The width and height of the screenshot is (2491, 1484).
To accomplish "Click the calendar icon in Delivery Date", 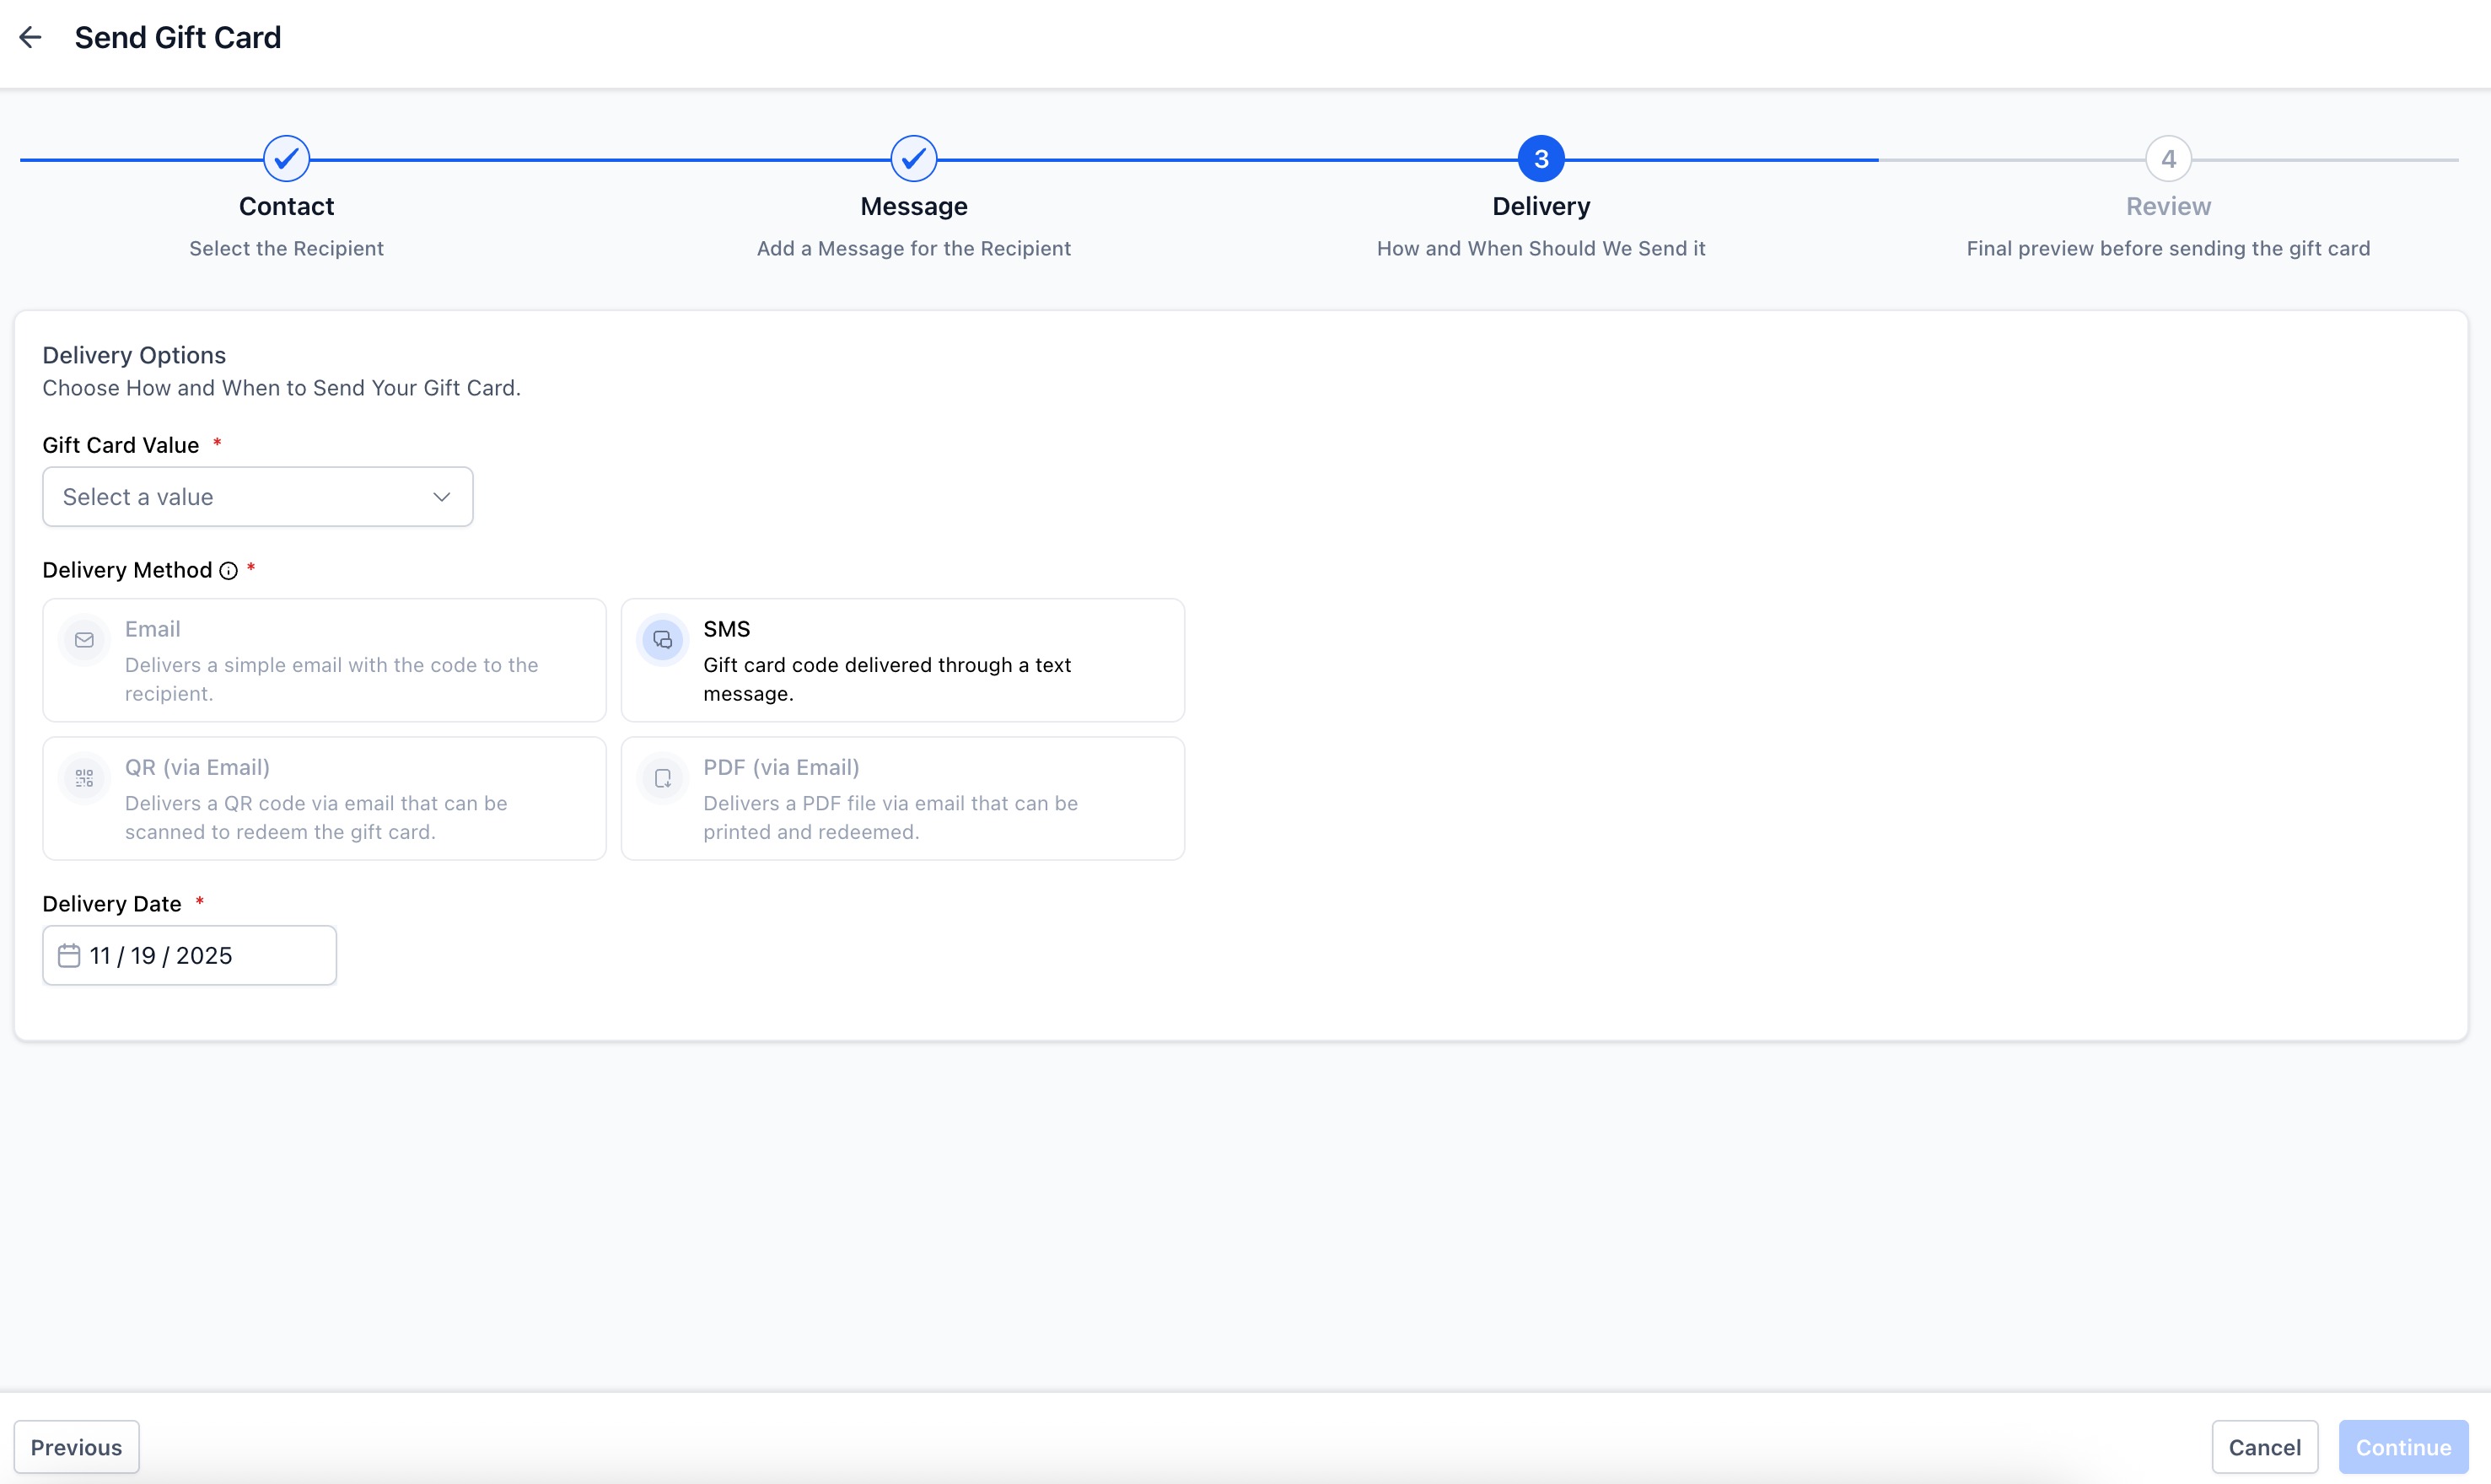I will [68, 956].
